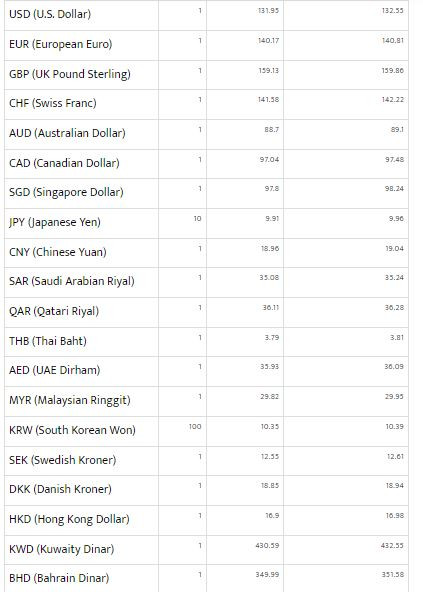This screenshot has height=592, width=423.
Task: Select the unit value 10 for Yen
Action: tap(197, 219)
